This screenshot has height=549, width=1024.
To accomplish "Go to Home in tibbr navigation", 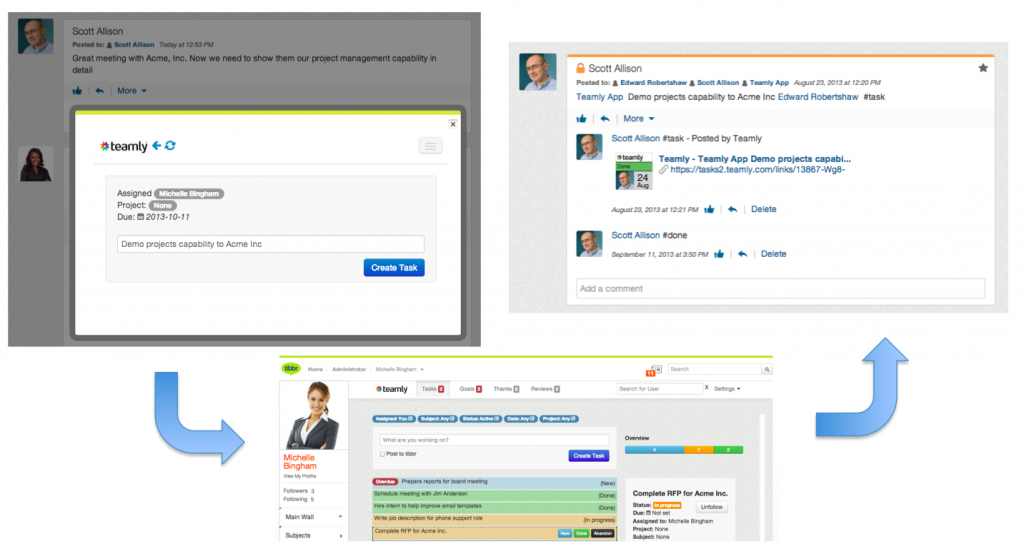I will [315, 369].
